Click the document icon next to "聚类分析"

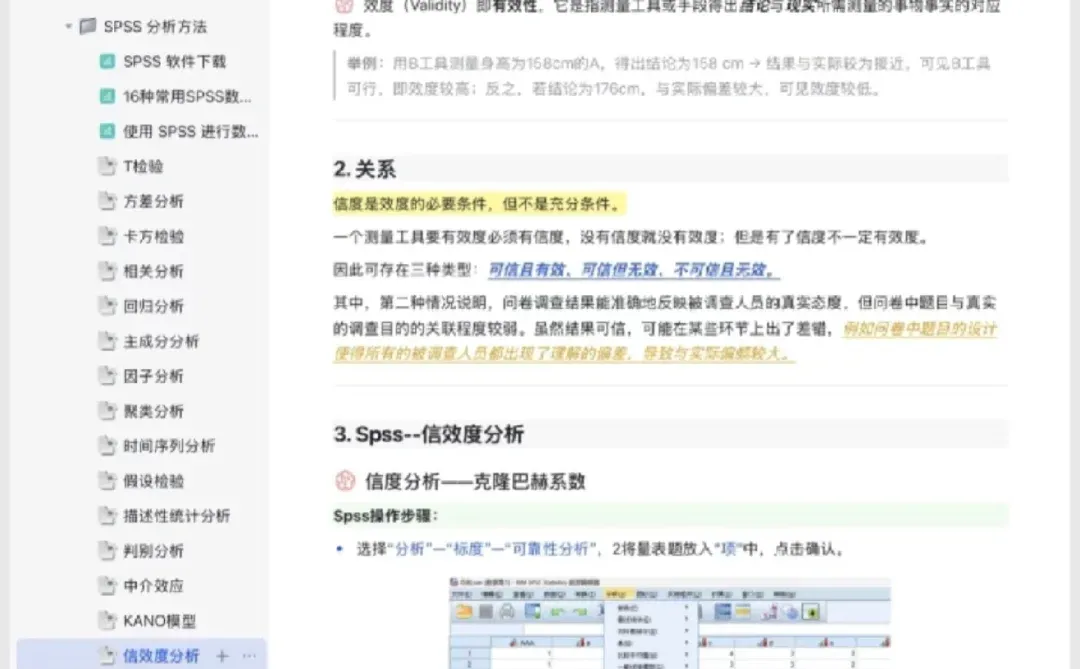(108, 410)
